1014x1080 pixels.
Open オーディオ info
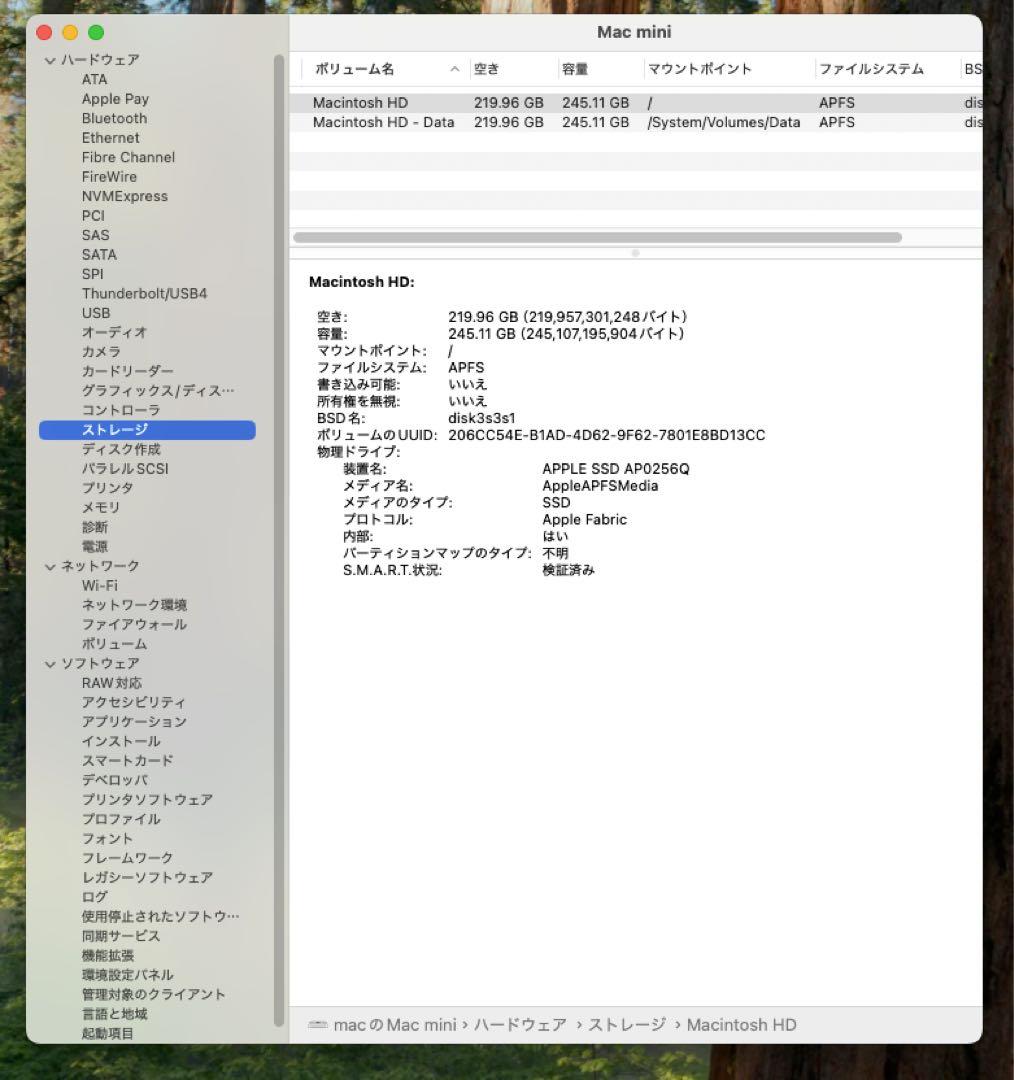click(114, 332)
